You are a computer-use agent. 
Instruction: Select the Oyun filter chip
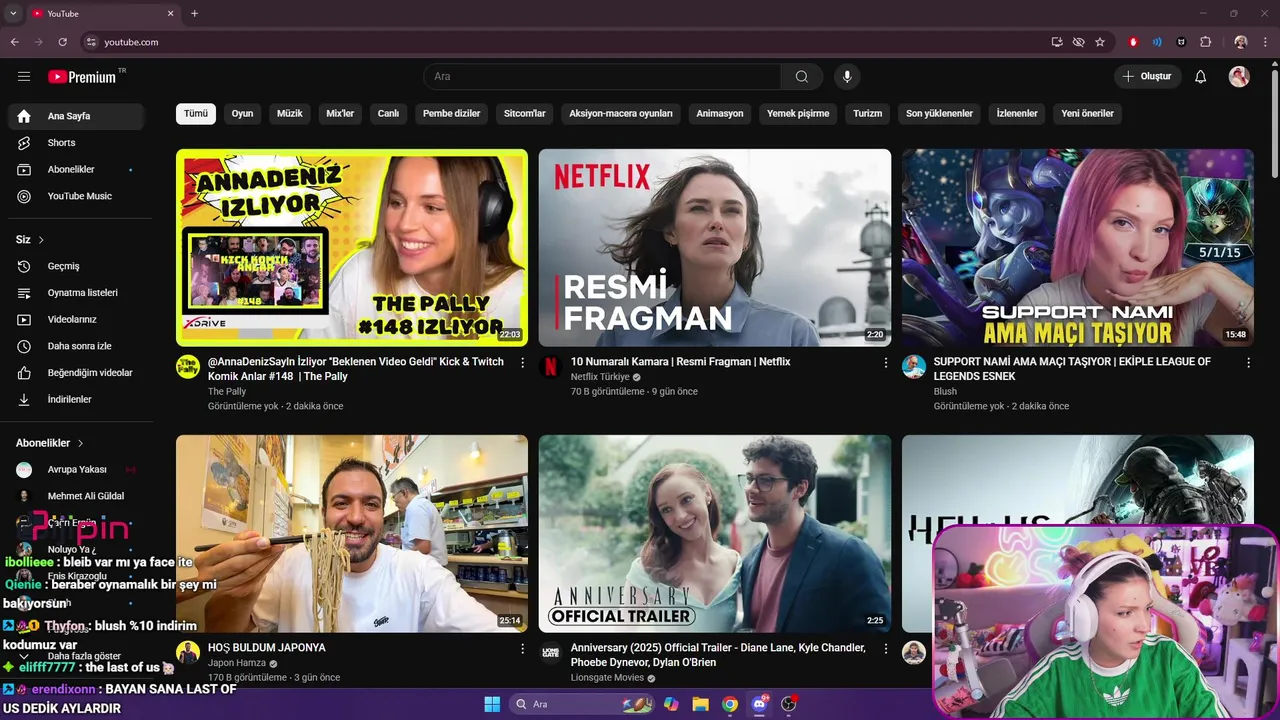pyautogui.click(x=242, y=114)
